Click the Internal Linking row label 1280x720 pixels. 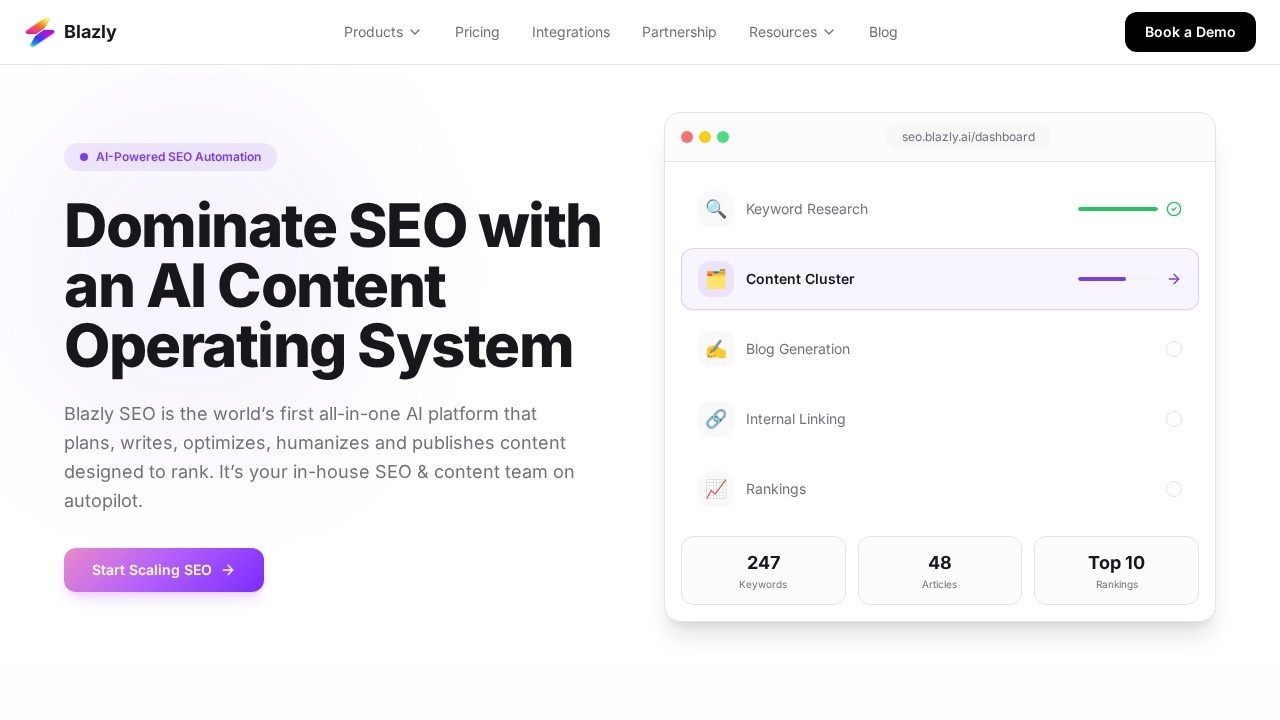[796, 419]
